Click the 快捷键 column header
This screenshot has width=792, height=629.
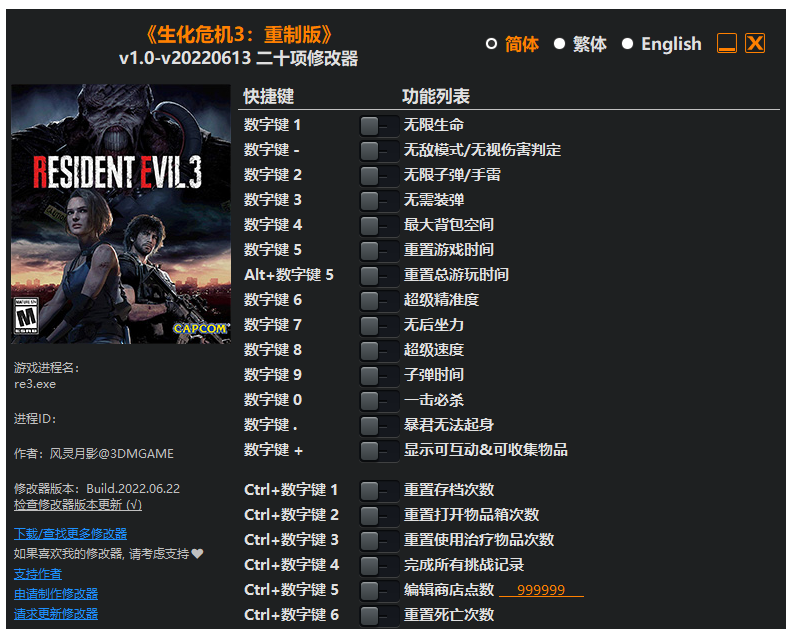[x=269, y=96]
